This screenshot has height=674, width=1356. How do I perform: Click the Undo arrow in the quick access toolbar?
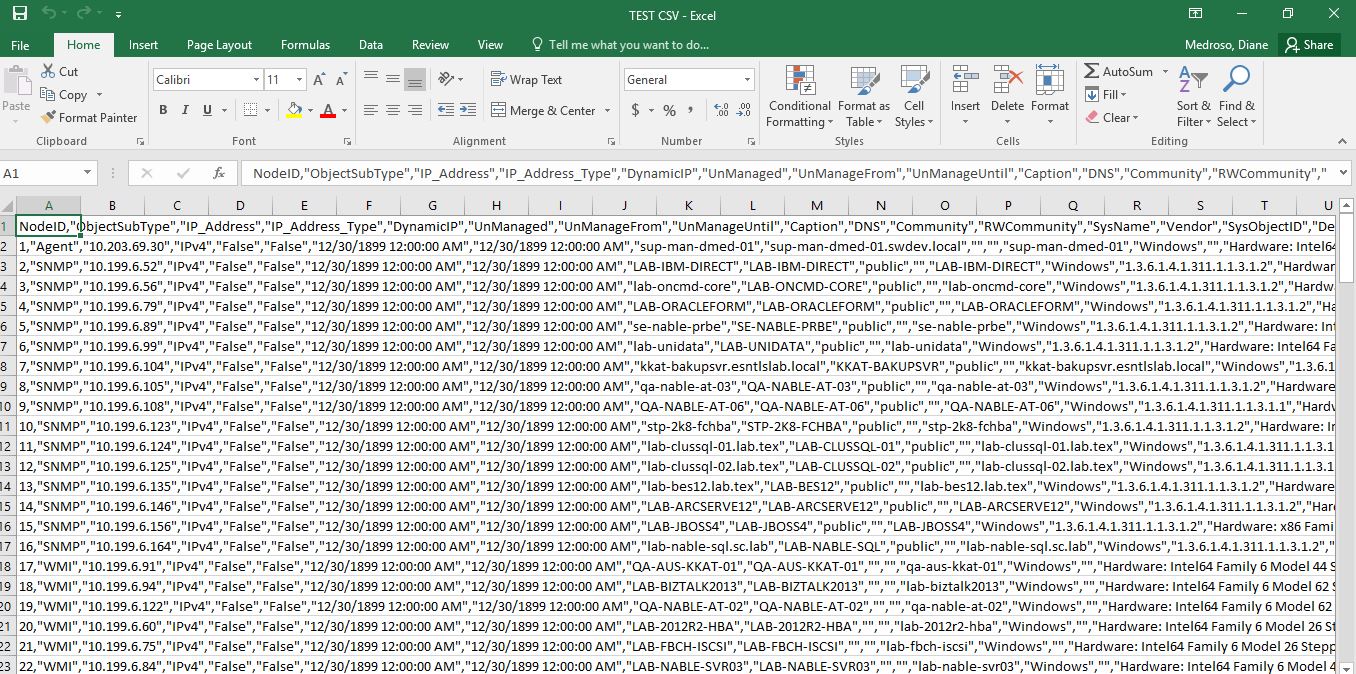[49, 14]
